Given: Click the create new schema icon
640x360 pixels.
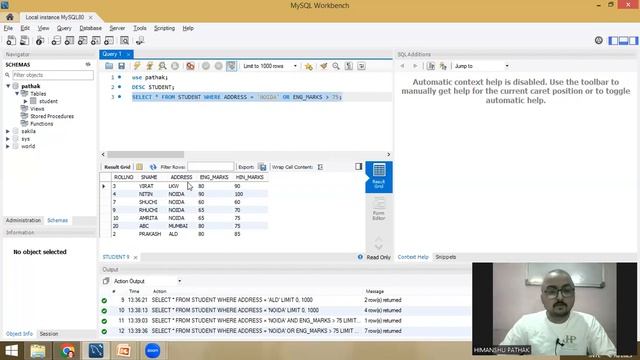Looking at the screenshot, I should [56, 40].
